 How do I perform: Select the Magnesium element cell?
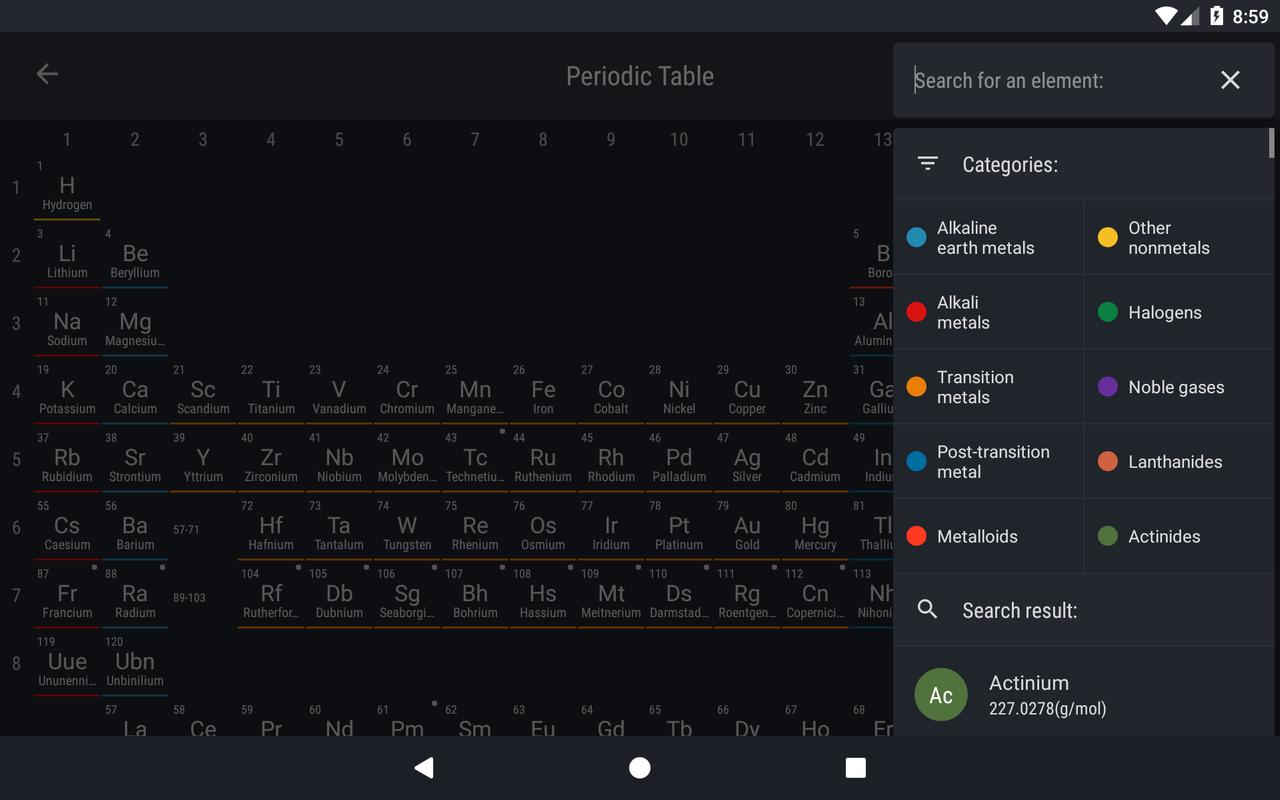click(x=135, y=326)
